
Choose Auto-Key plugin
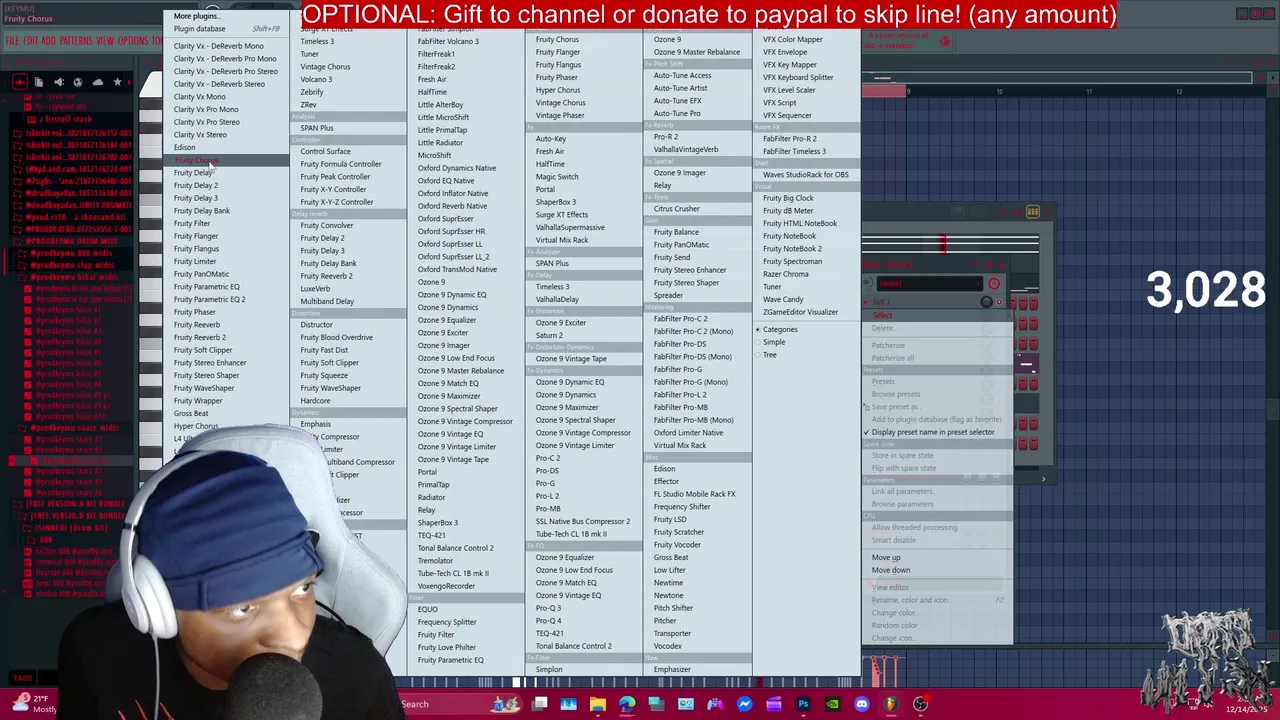(551, 139)
